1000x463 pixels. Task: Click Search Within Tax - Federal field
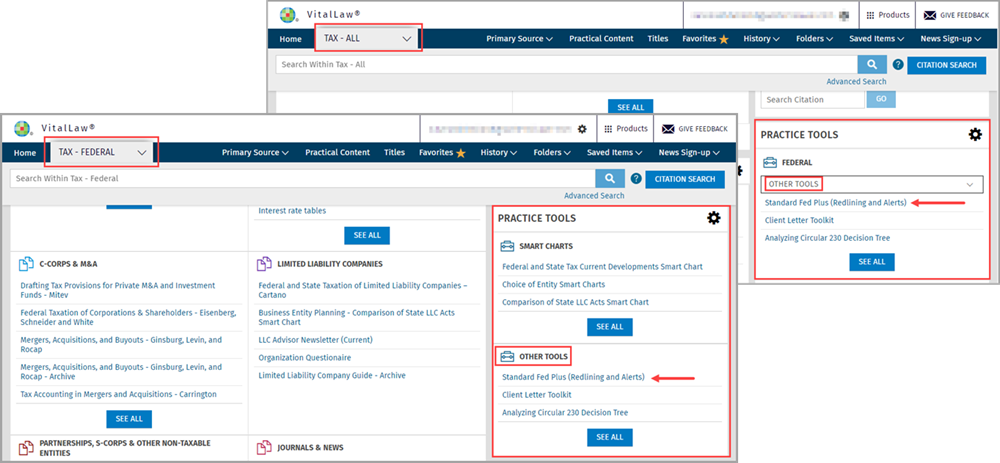pyautogui.click(x=303, y=179)
